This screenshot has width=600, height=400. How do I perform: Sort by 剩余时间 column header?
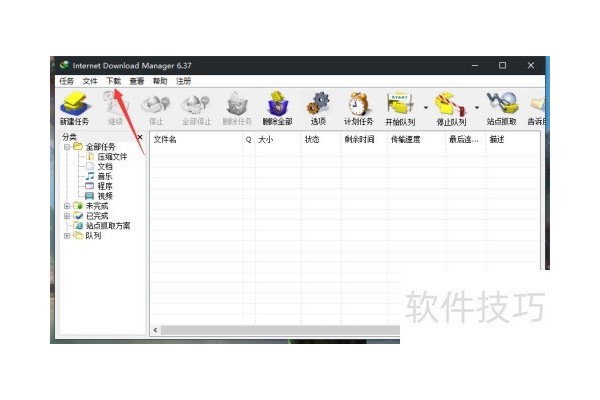tap(364, 139)
